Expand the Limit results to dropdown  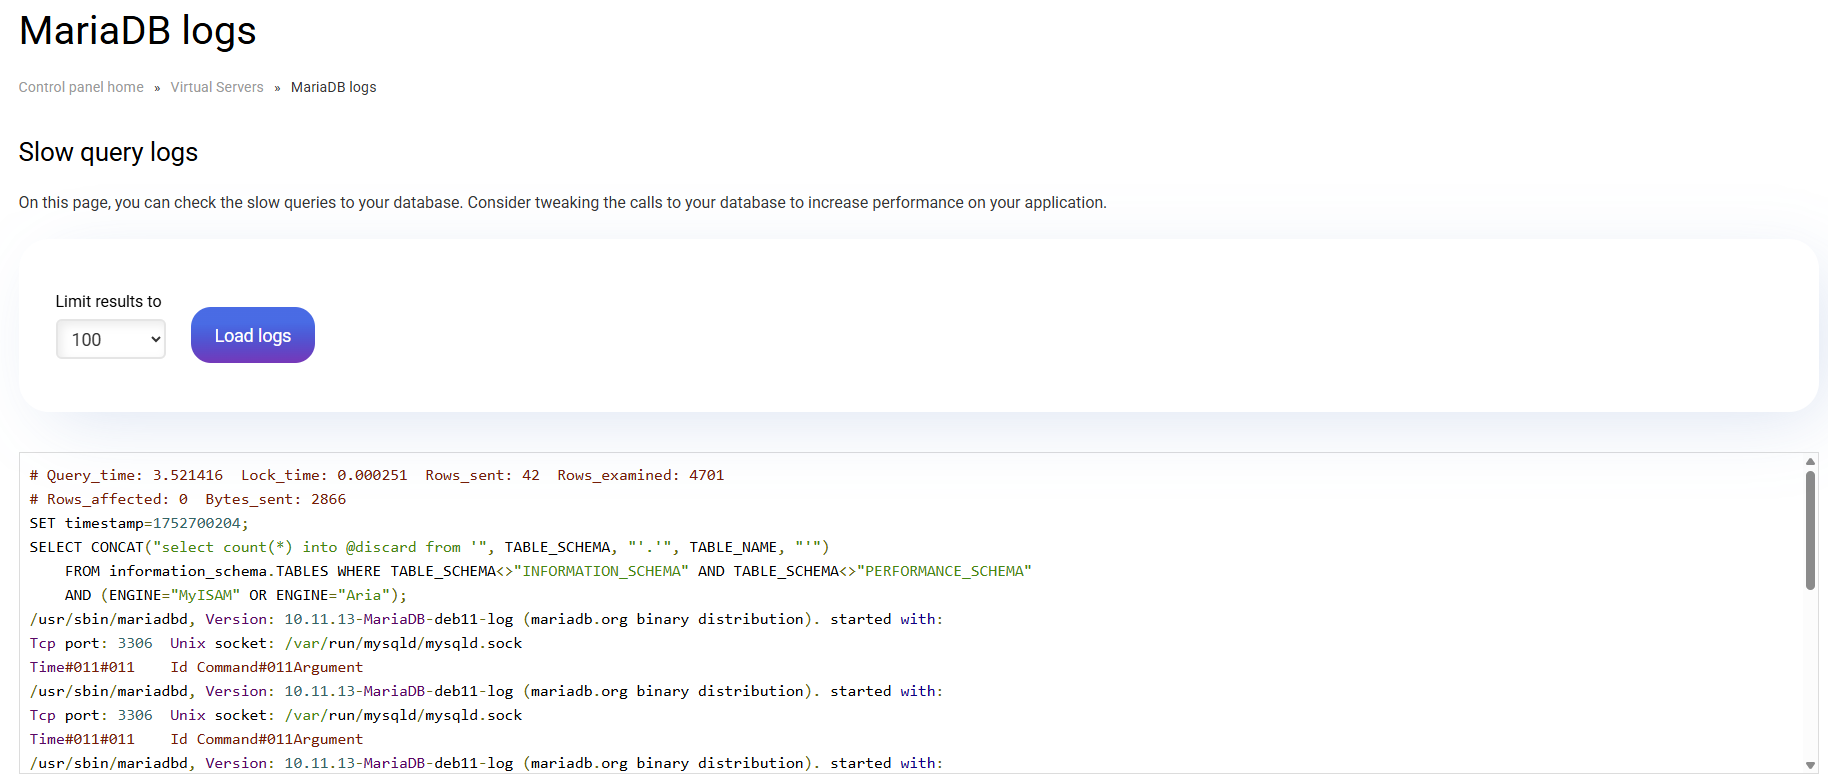click(111, 339)
